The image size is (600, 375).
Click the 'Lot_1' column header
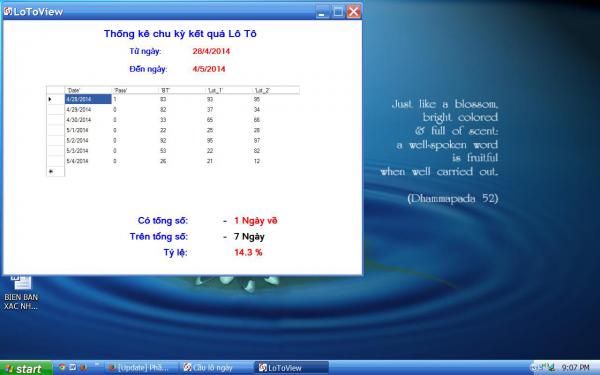[229, 90]
